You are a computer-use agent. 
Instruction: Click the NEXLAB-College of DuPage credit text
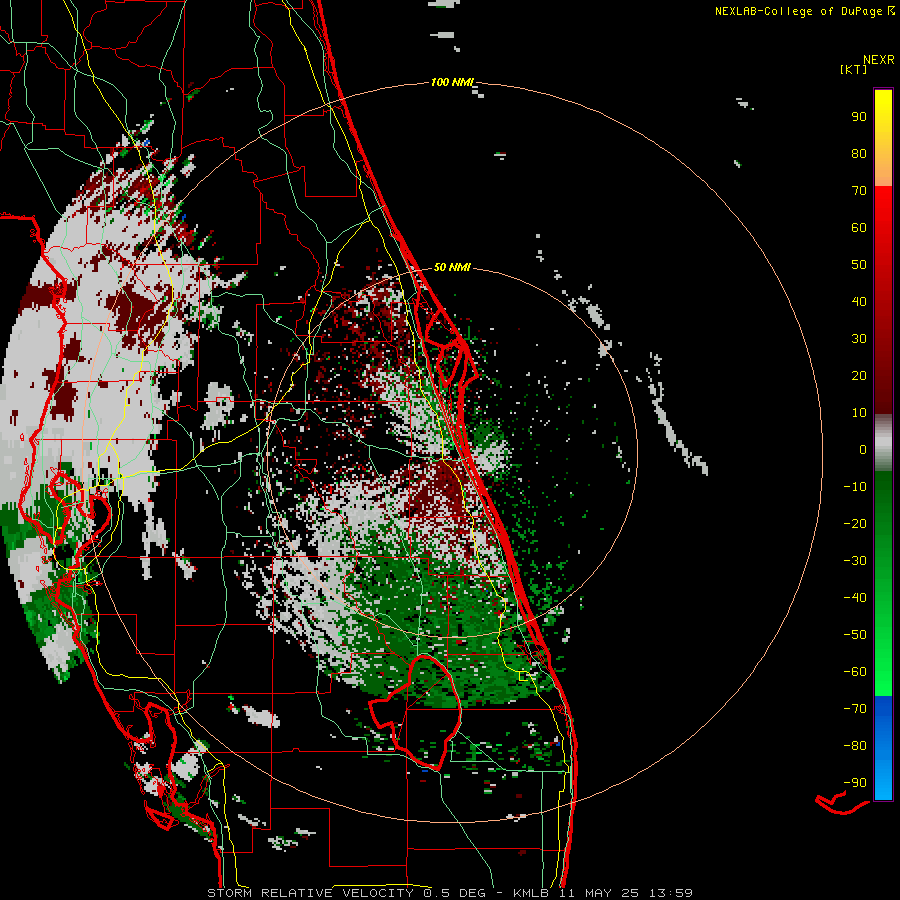[x=800, y=11]
